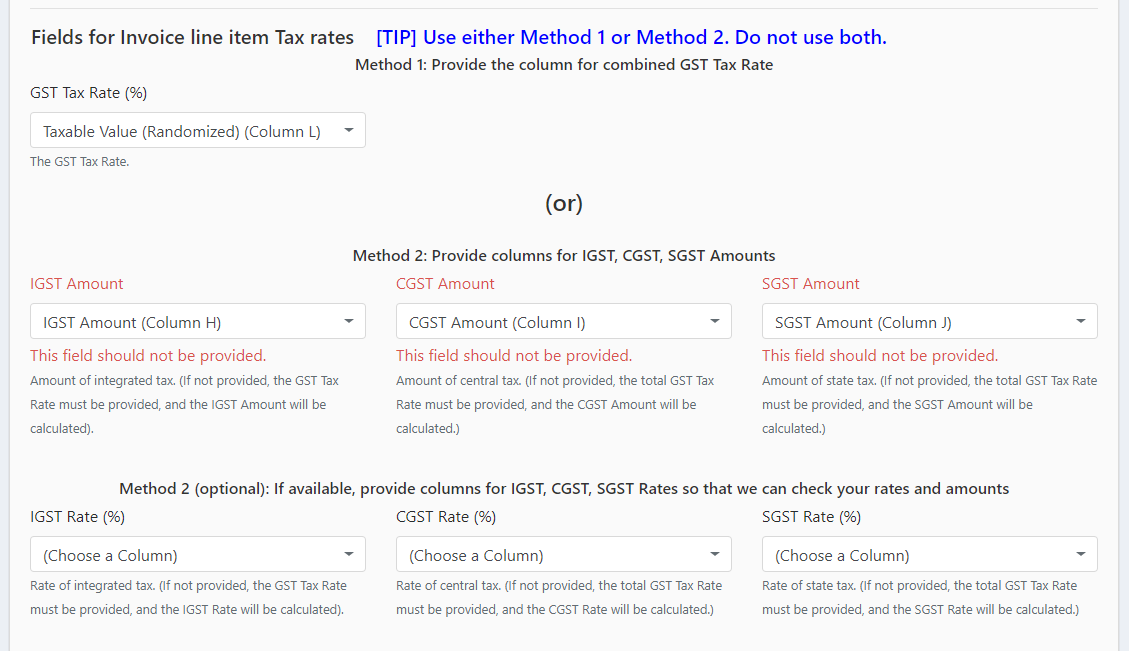Viewport: 1135px width, 669px height.
Task: Click the 'Fields for Invoice line item Tax rates' heading
Action: pyautogui.click(x=193, y=38)
